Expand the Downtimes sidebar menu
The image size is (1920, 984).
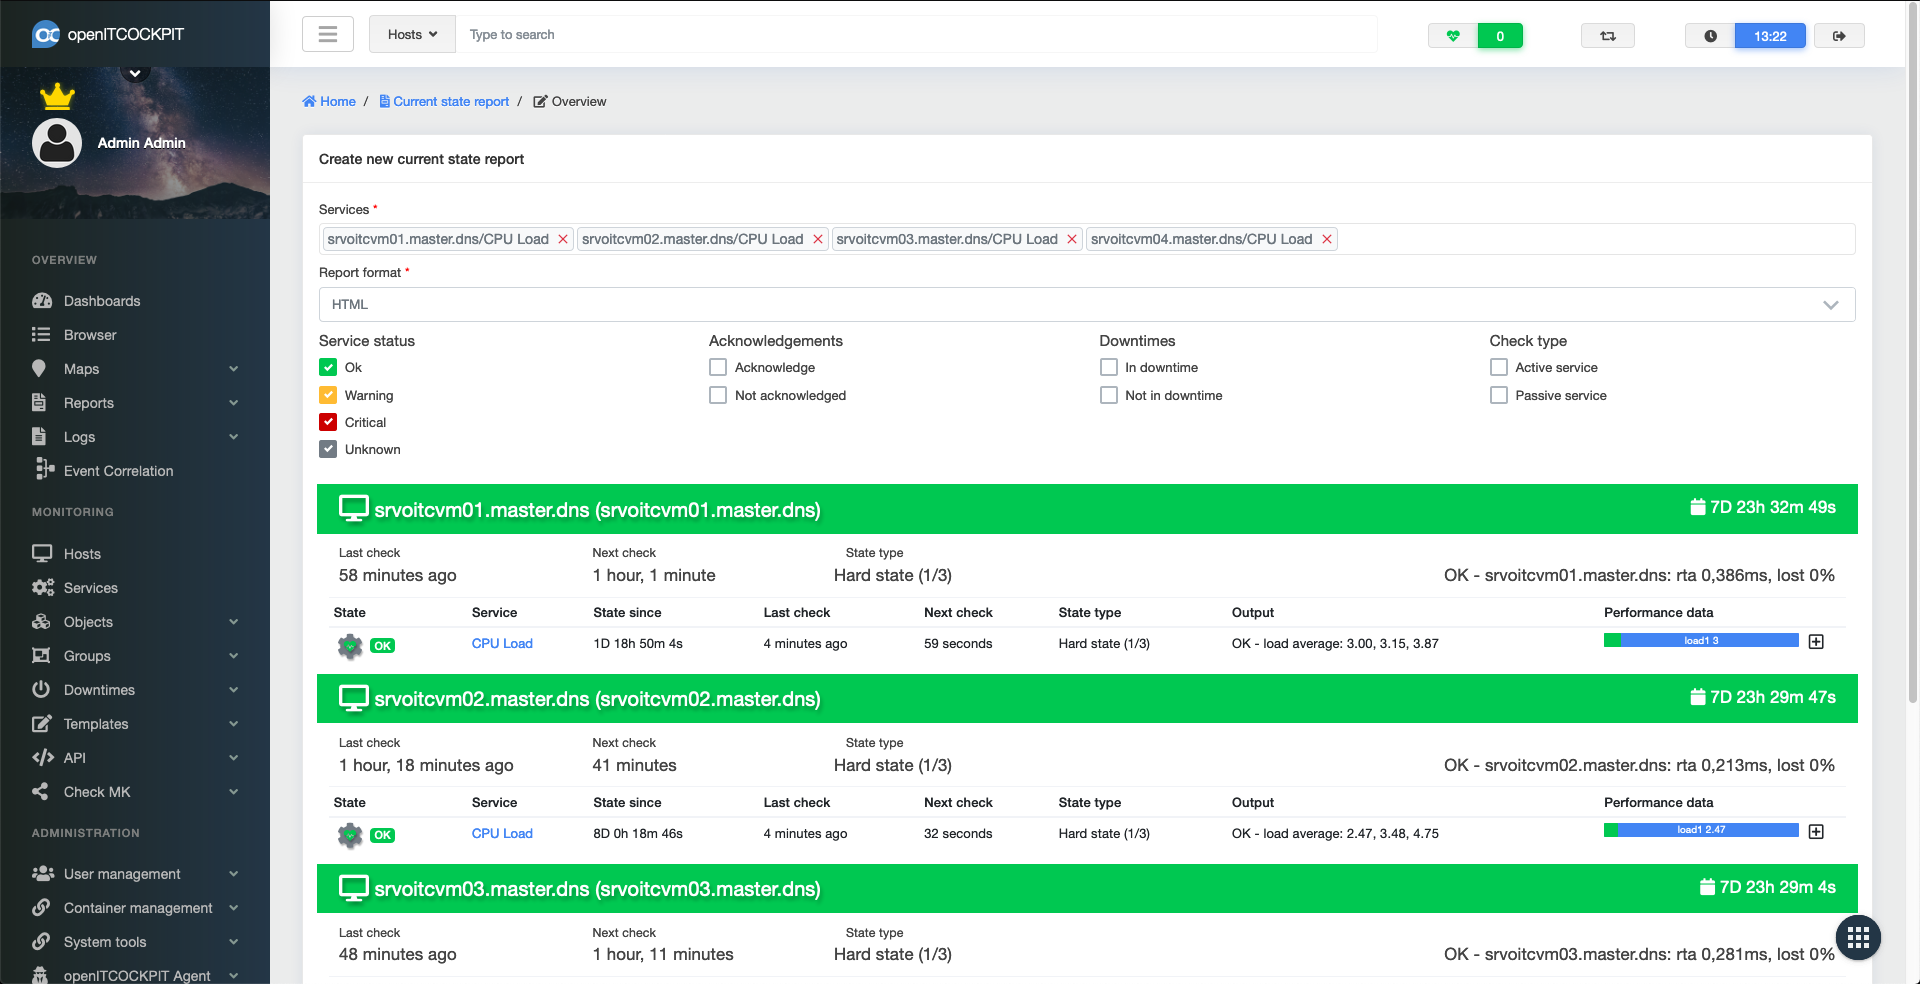(135, 690)
